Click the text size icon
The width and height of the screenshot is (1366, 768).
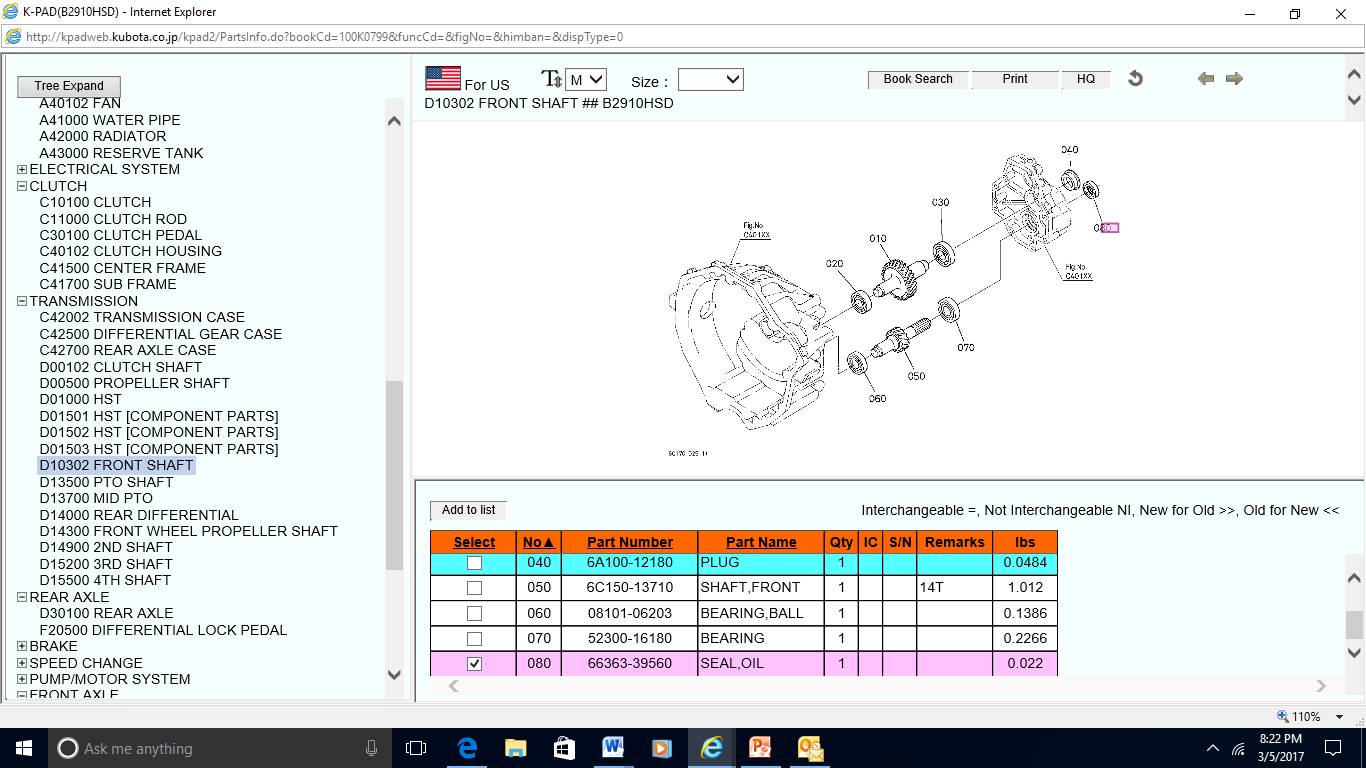551,79
